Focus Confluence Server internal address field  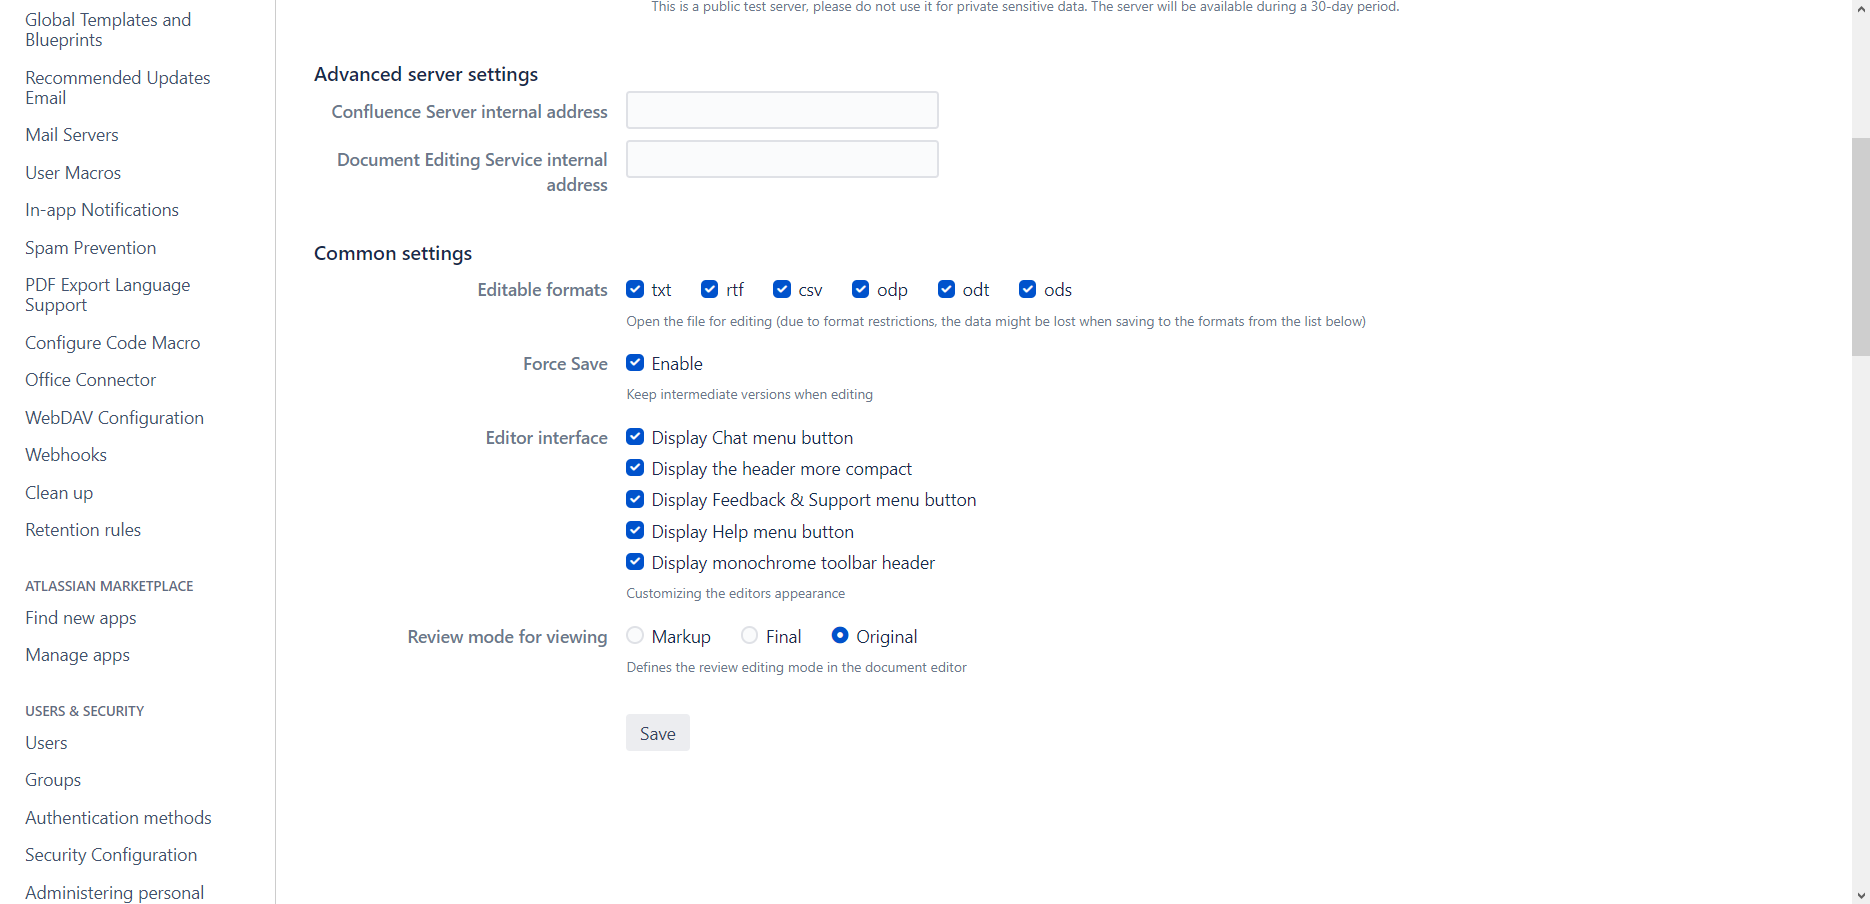pos(782,110)
